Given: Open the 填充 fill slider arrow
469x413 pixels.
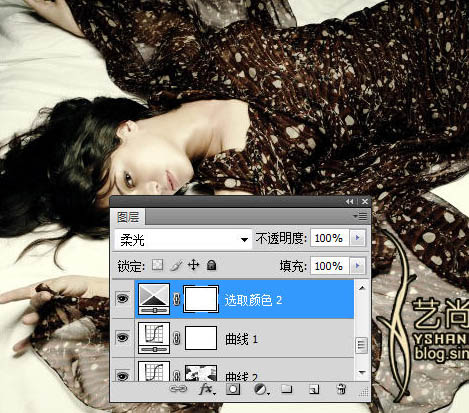Looking at the screenshot, I should 358,266.
